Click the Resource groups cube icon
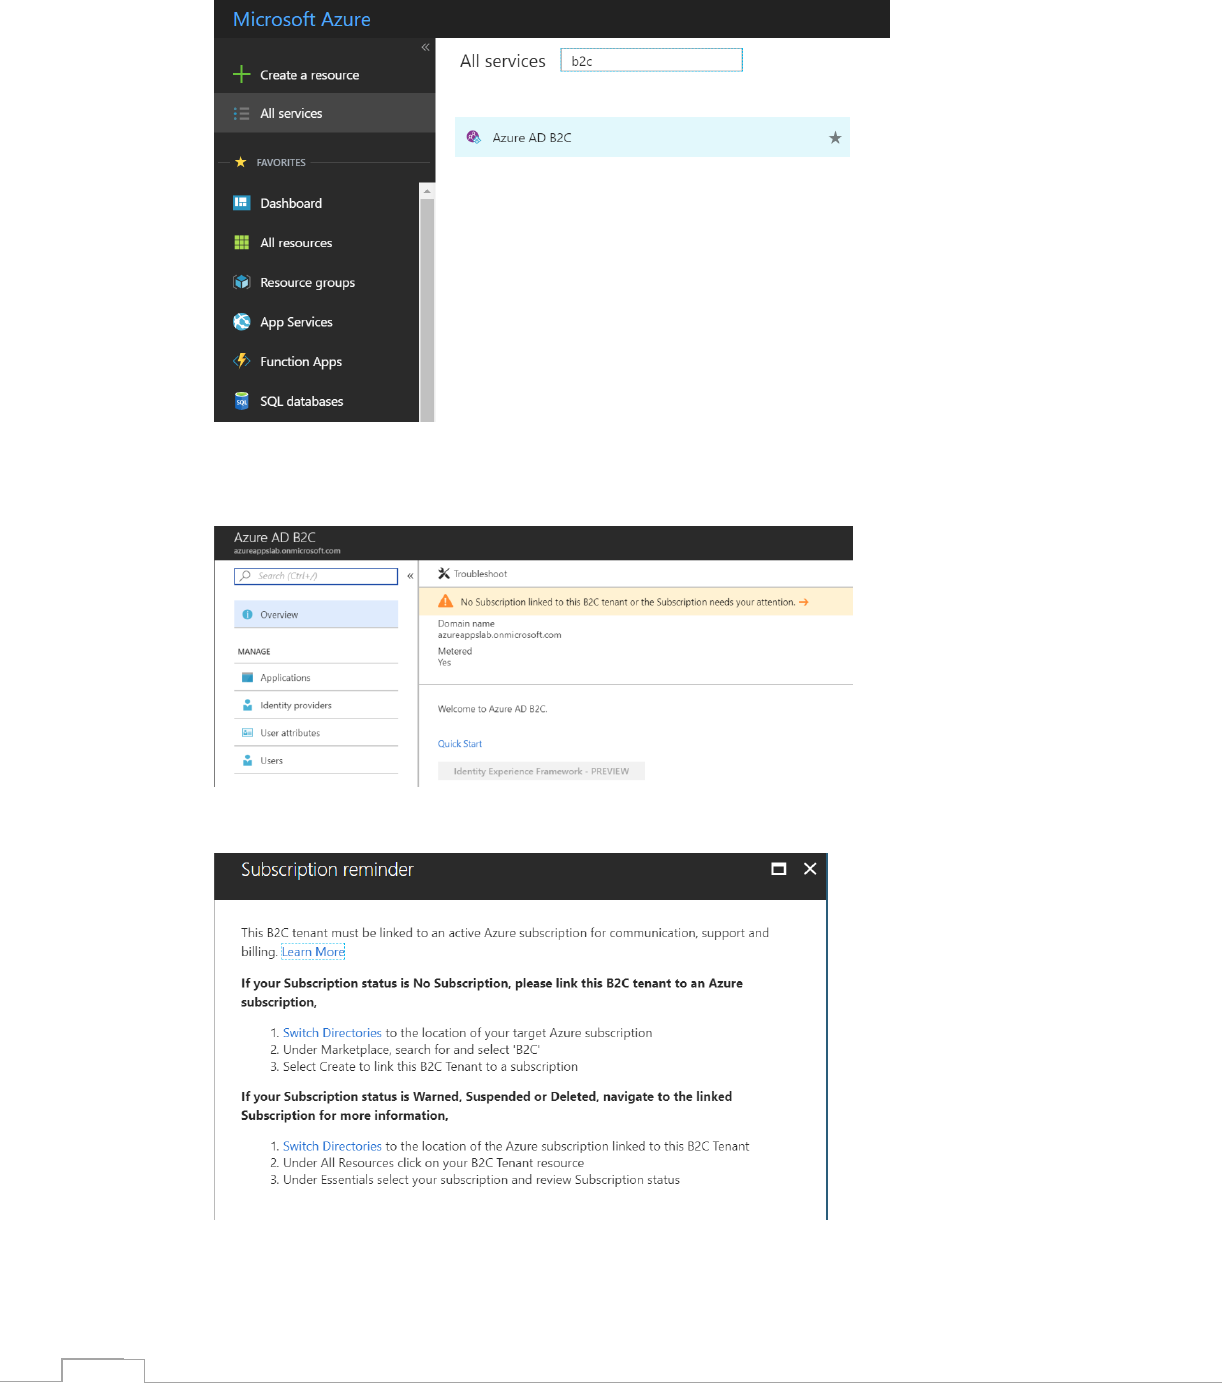The height and width of the screenshot is (1383, 1222). coord(241,282)
